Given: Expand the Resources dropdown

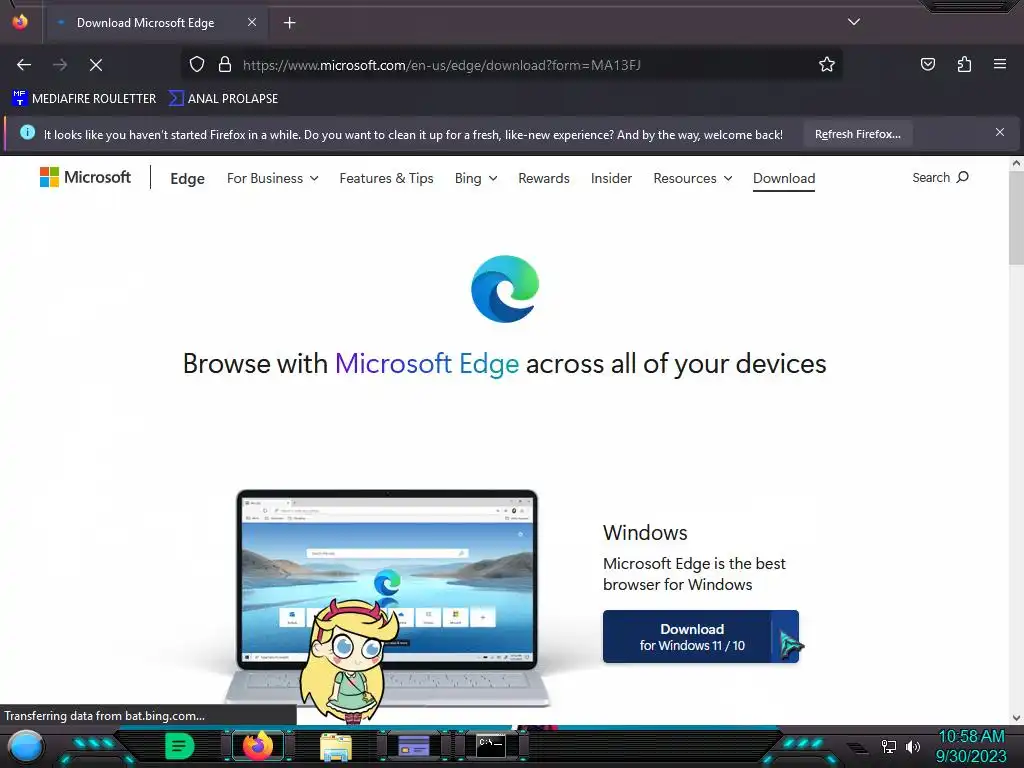Looking at the screenshot, I should point(692,178).
